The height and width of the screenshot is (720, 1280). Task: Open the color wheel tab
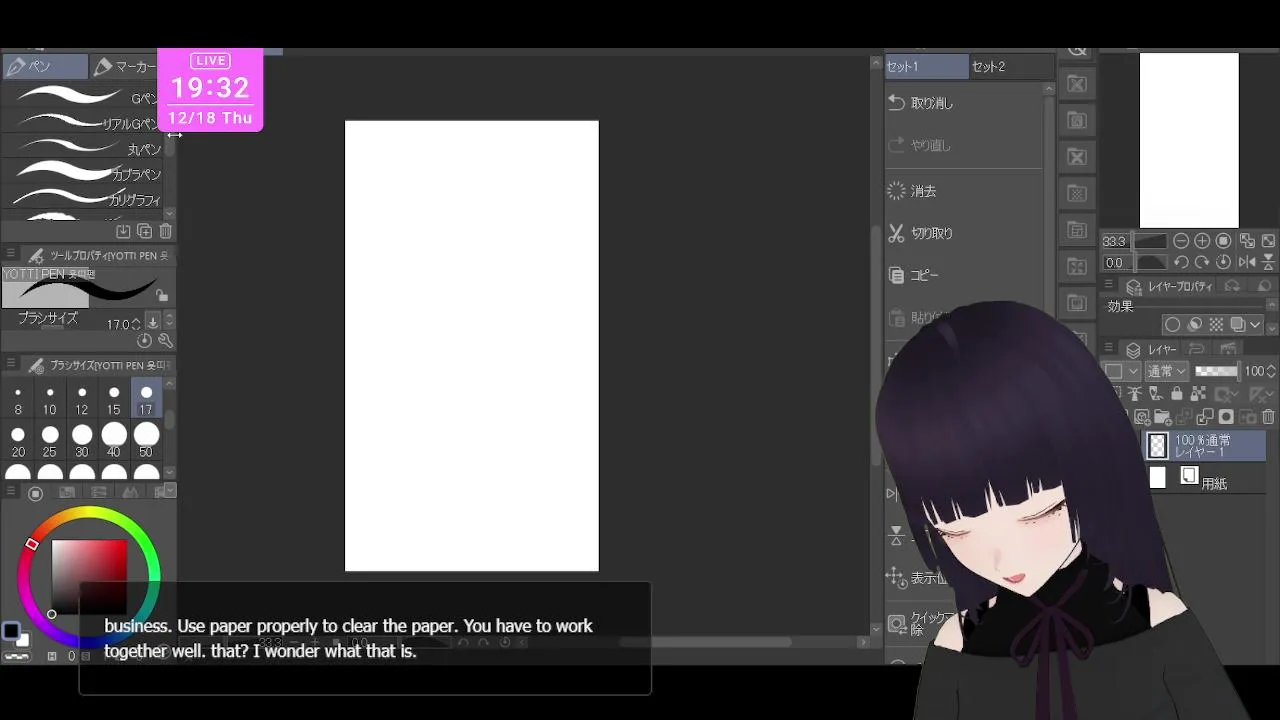(x=35, y=493)
